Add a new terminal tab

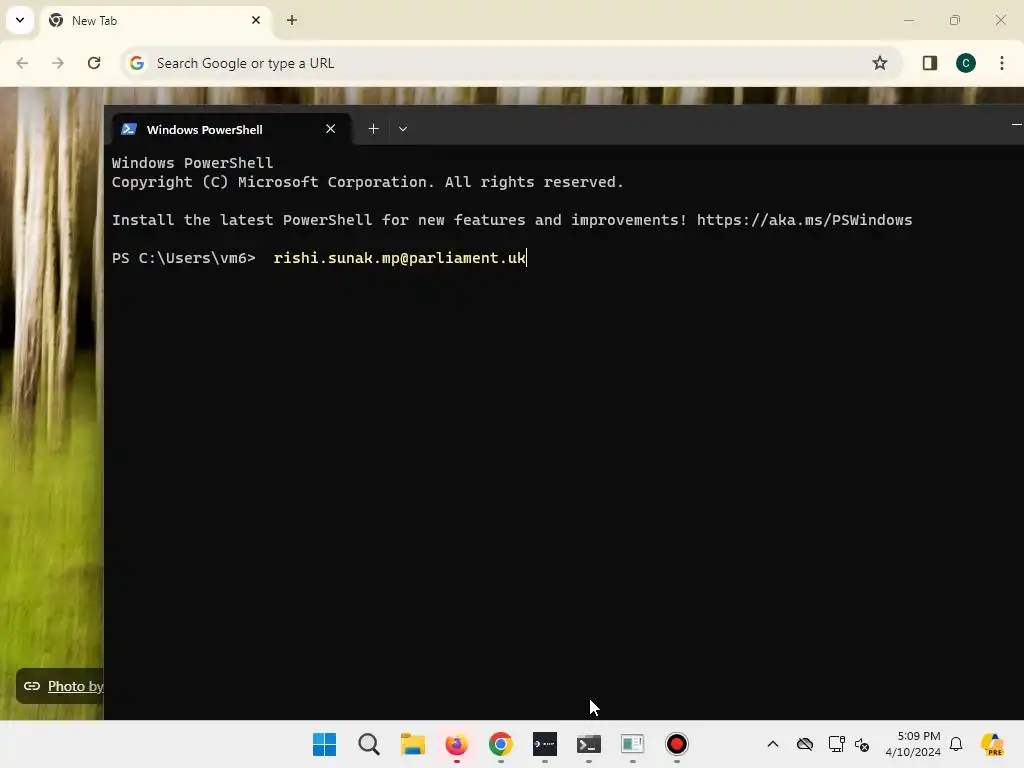374,129
